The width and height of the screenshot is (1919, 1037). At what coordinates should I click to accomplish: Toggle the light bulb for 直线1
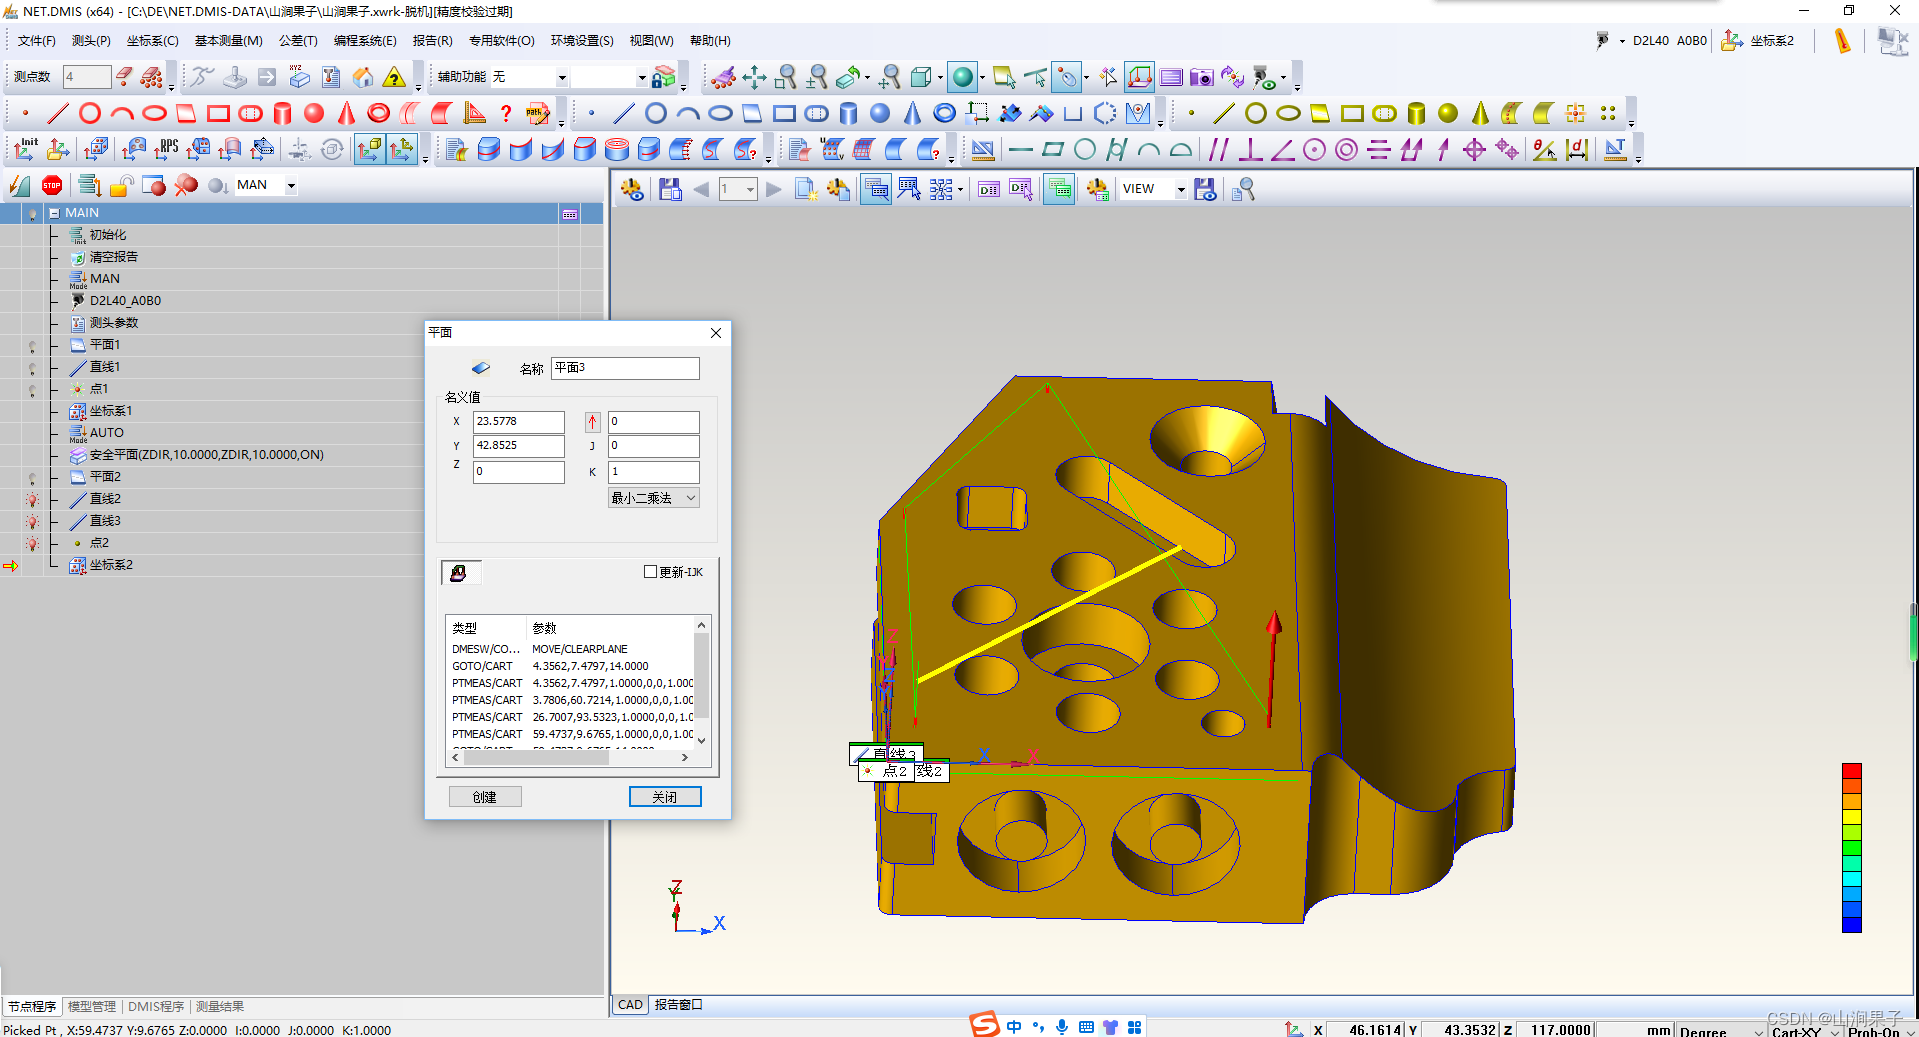(x=32, y=368)
